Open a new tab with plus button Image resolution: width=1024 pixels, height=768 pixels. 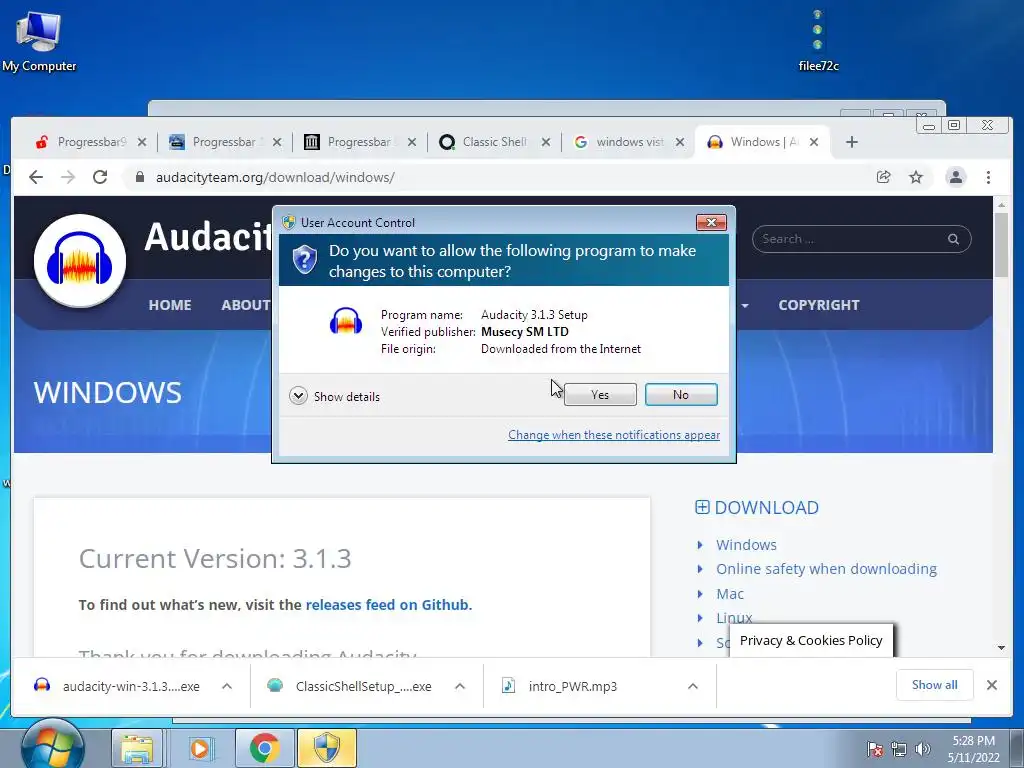pos(852,142)
